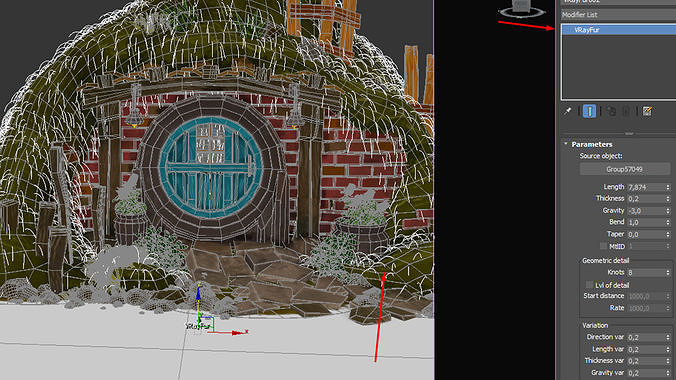The height and width of the screenshot is (380, 676).
Task: Open the Modifier List dropdown
Action: (x=618, y=15)
